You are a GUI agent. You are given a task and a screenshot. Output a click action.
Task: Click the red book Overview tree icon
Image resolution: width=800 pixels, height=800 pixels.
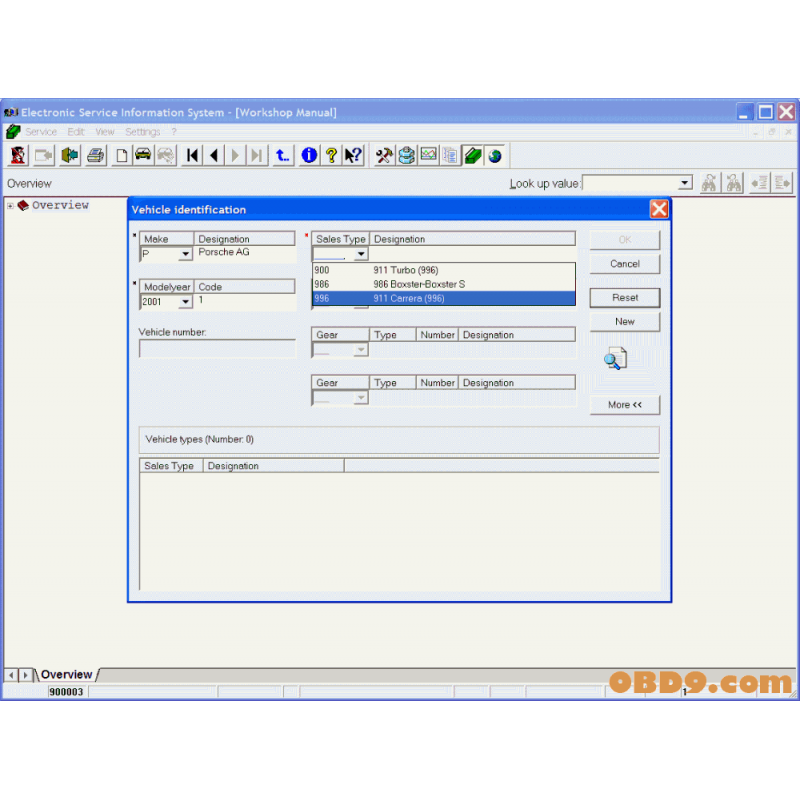click(x=23, y=205)
